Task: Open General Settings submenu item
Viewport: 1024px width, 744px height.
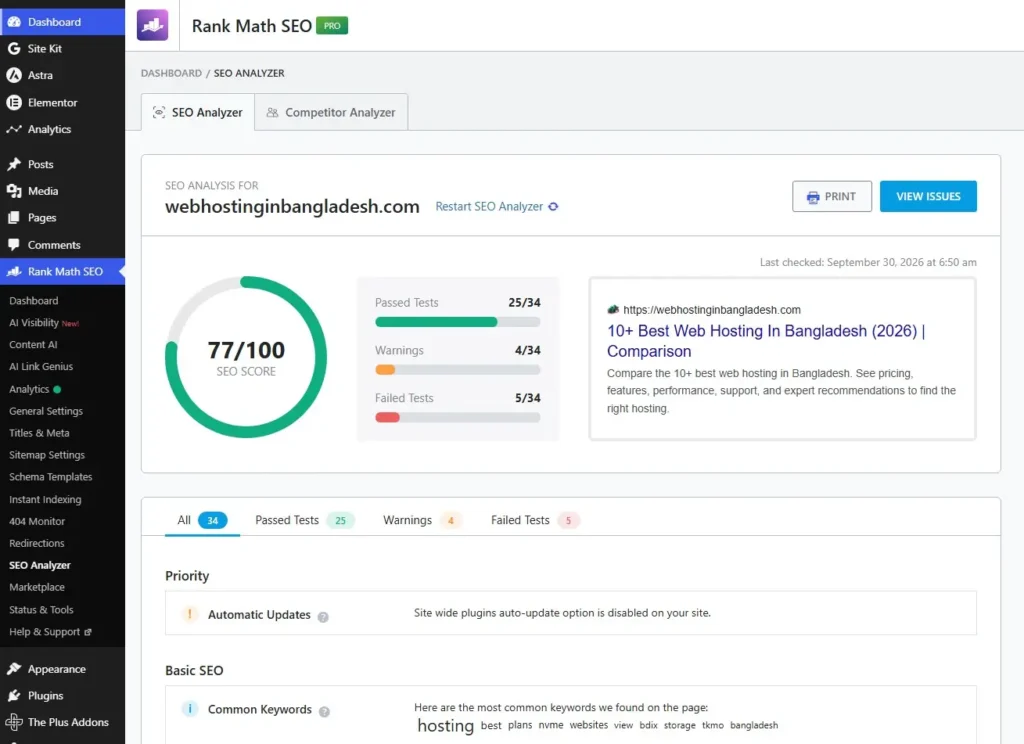Action: pos(46,411)
